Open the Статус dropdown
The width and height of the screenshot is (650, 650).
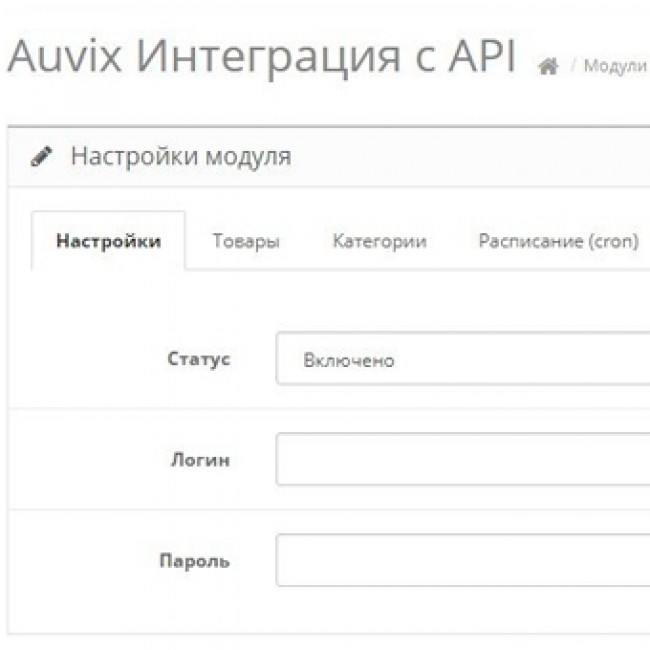coord(462,360)
